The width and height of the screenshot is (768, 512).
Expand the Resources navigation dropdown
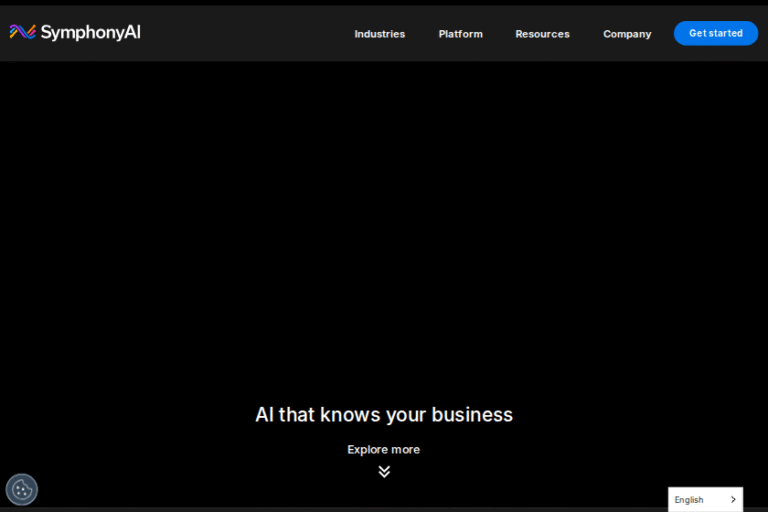tap(542, 34)
